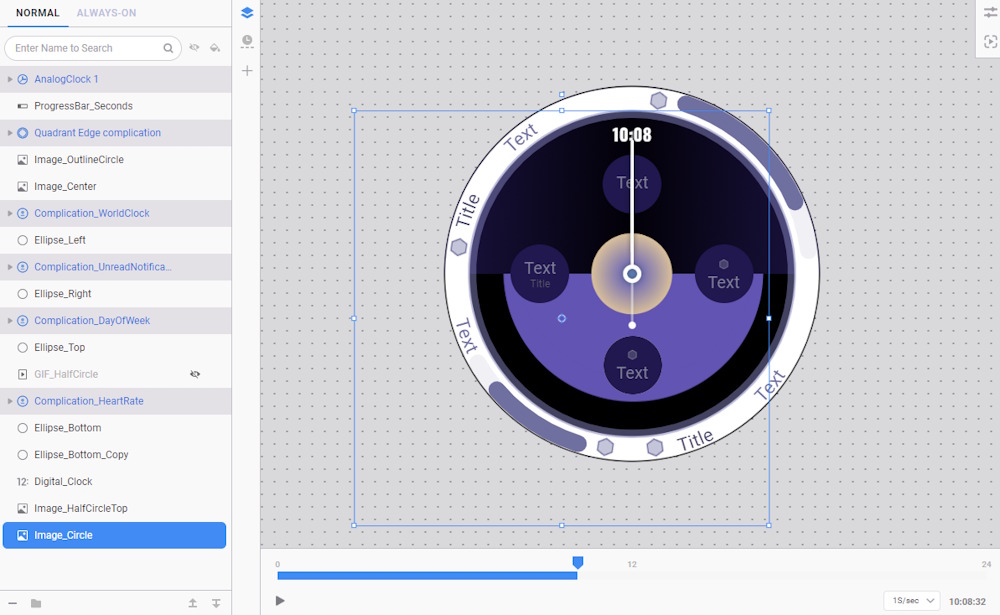Expand the Complication_HeartRate layer

click(10, 401)
